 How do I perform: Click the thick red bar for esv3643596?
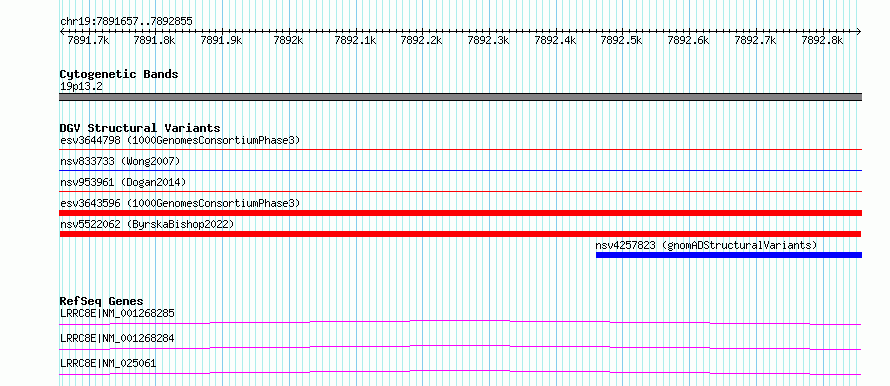click(x=460, y=213)
